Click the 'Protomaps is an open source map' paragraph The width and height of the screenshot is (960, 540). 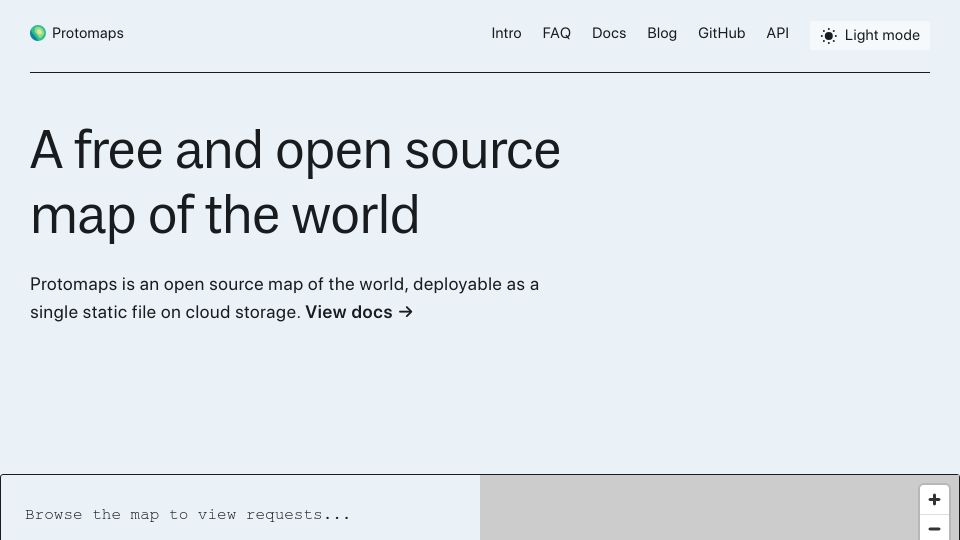pyautogui.click(x=285, y=298)
